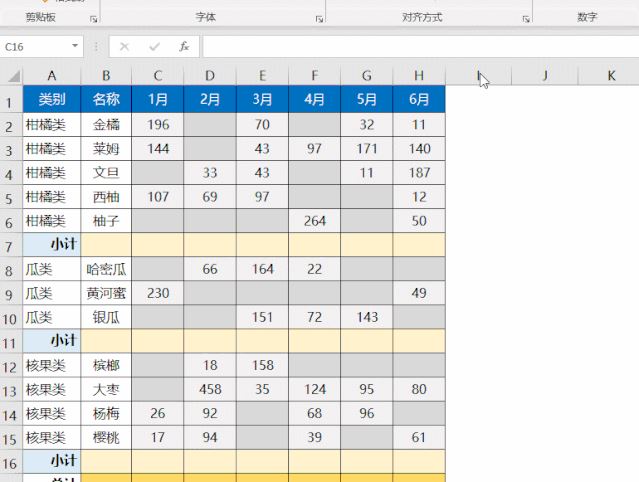Select row 7 header

point(11,245)
